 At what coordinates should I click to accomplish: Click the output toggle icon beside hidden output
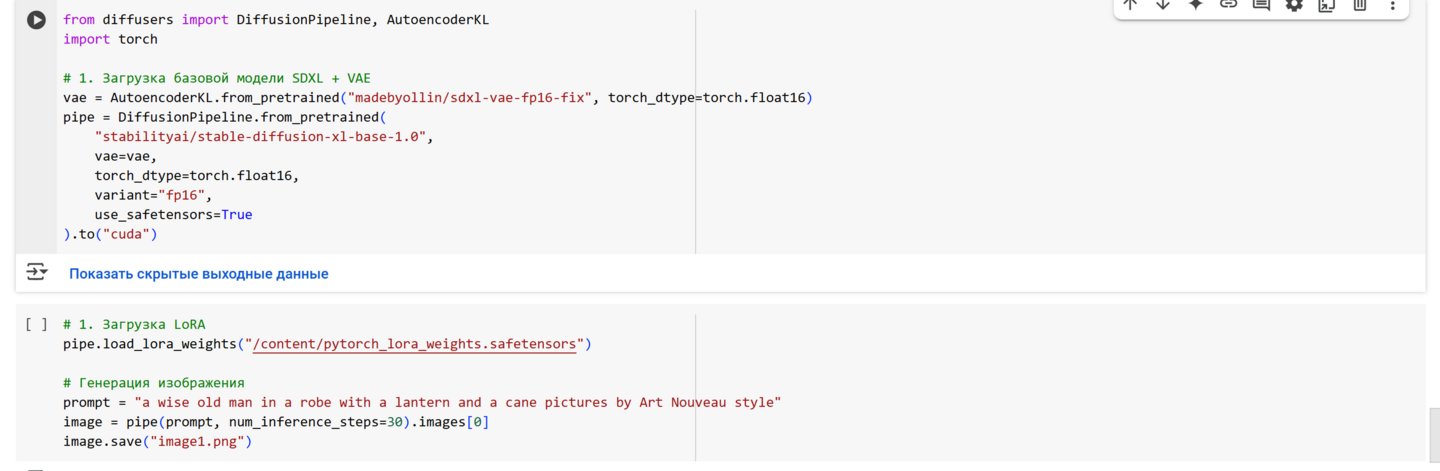click(x=36, y=272)
